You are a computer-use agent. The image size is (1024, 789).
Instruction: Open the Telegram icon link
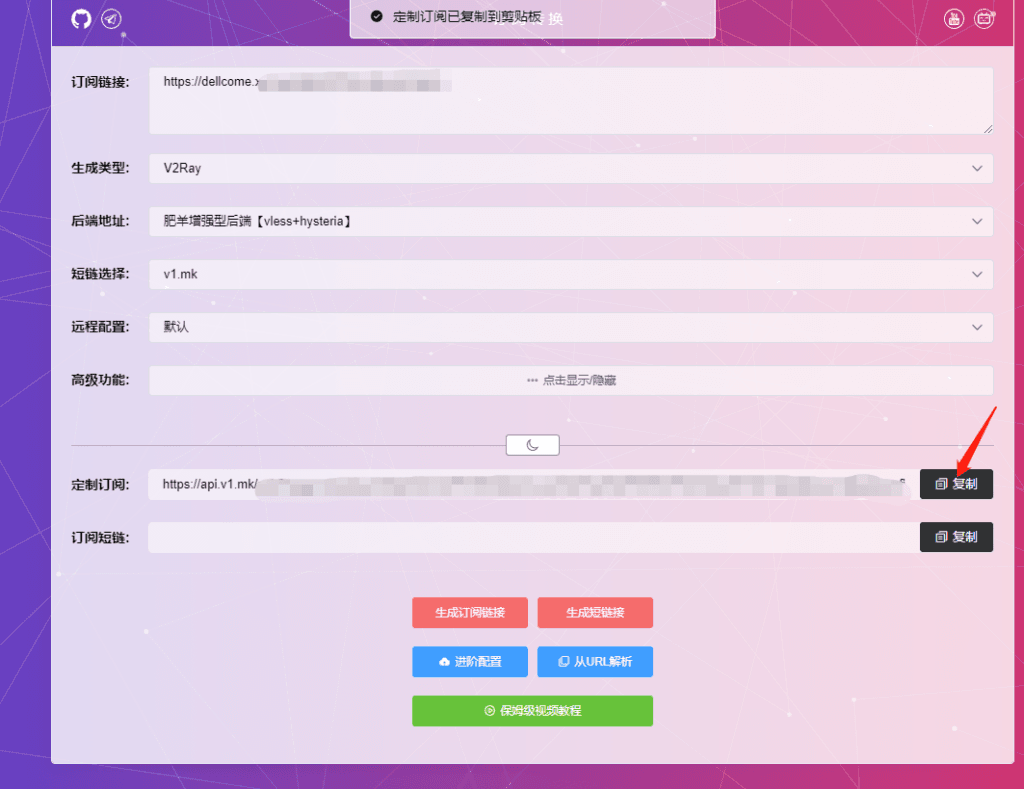pyautogui.click(x=111, y=19)
